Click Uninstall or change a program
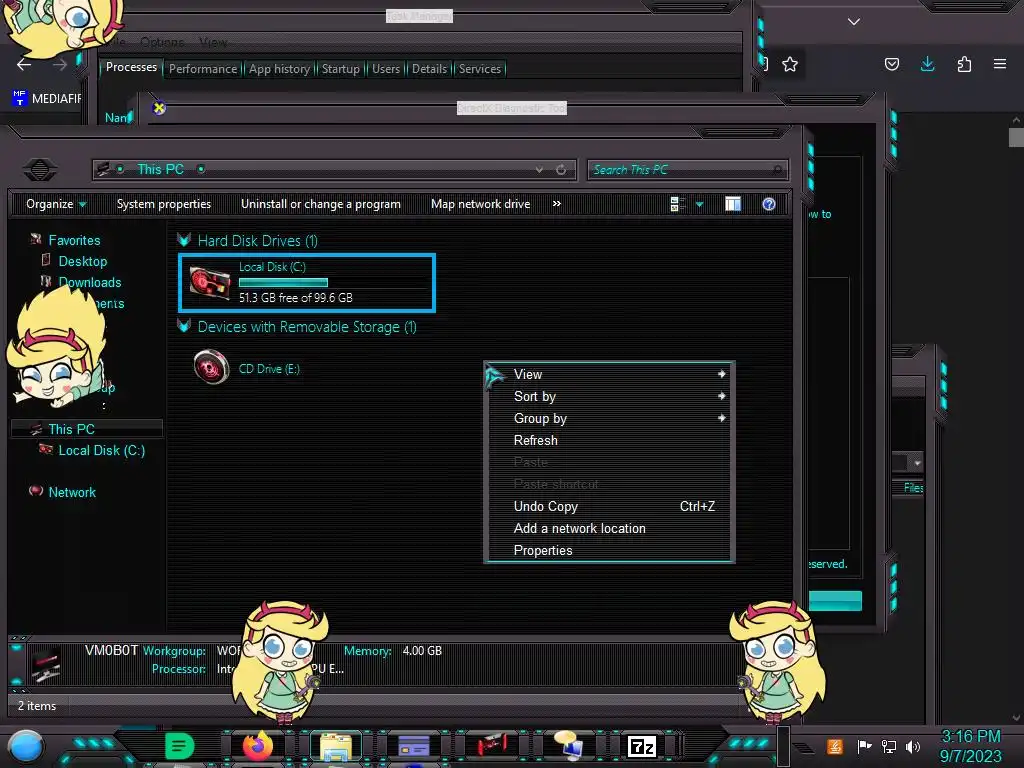Screen dimensions: 1024x768 tap(321, 204)
